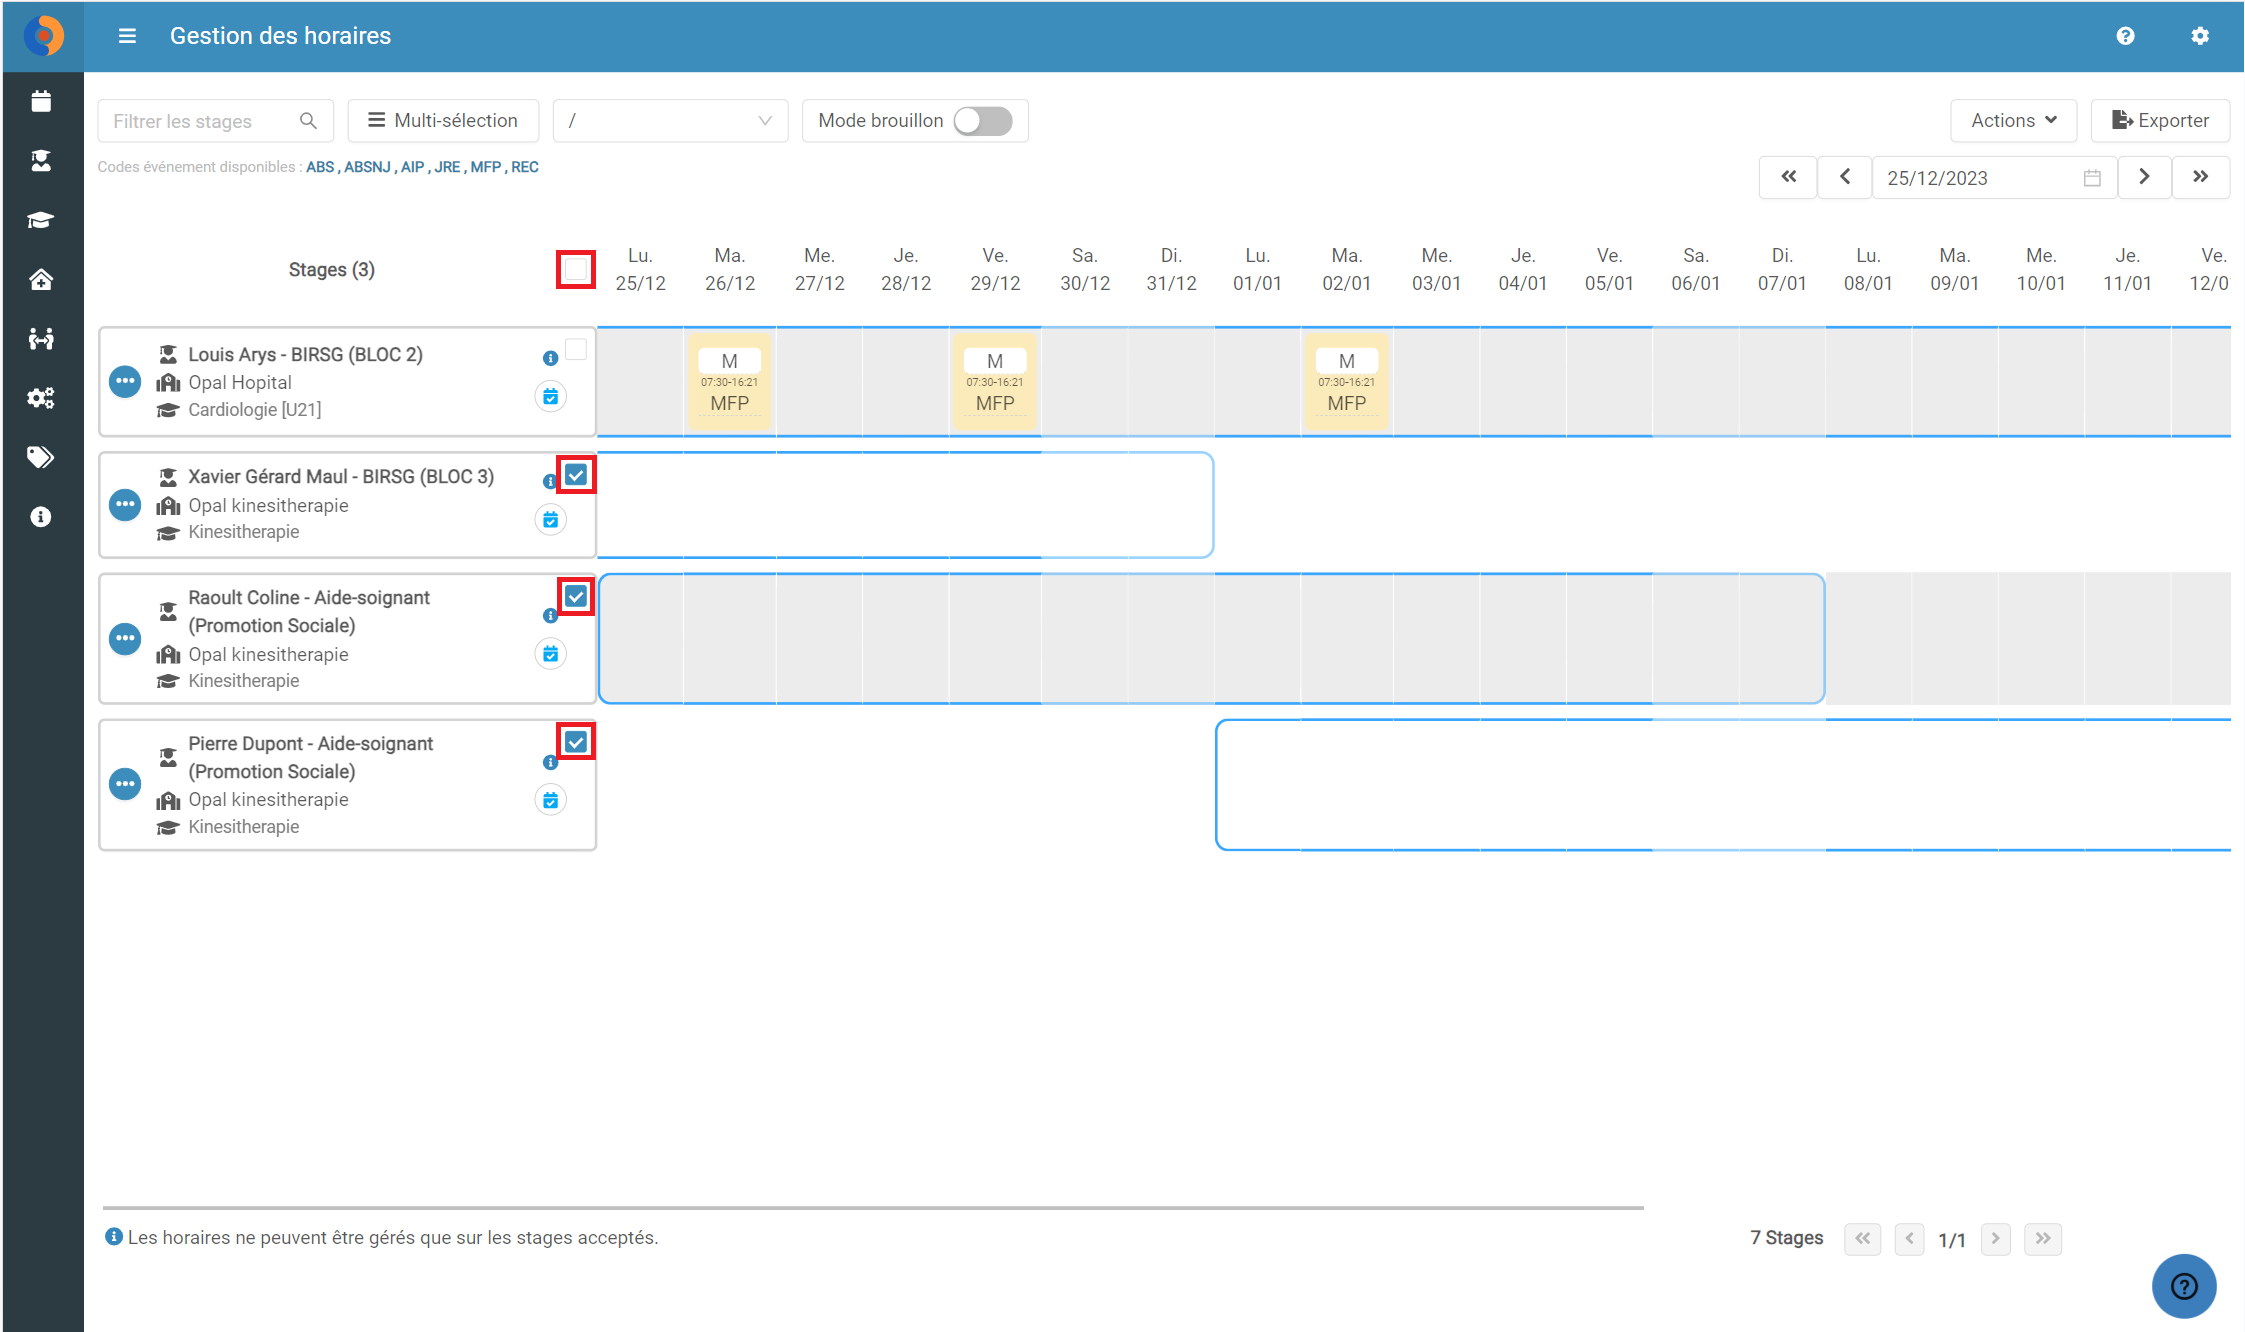Open the floating help button bottom right

click(2184, 1286)
